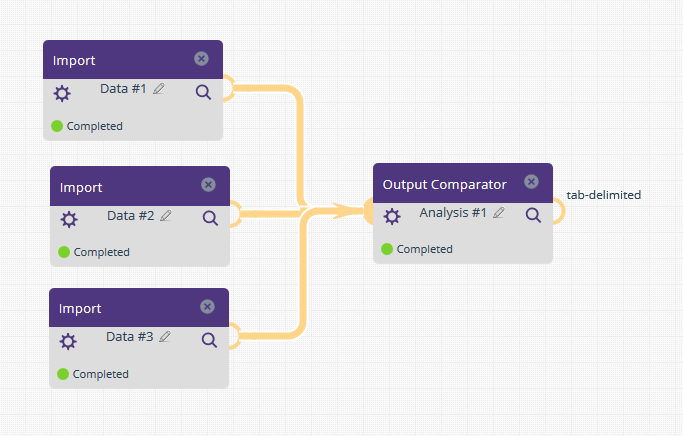This screenshot has height=436, width=683.
Task: Select the Data #1 output connector
Action: click(229, 88)
